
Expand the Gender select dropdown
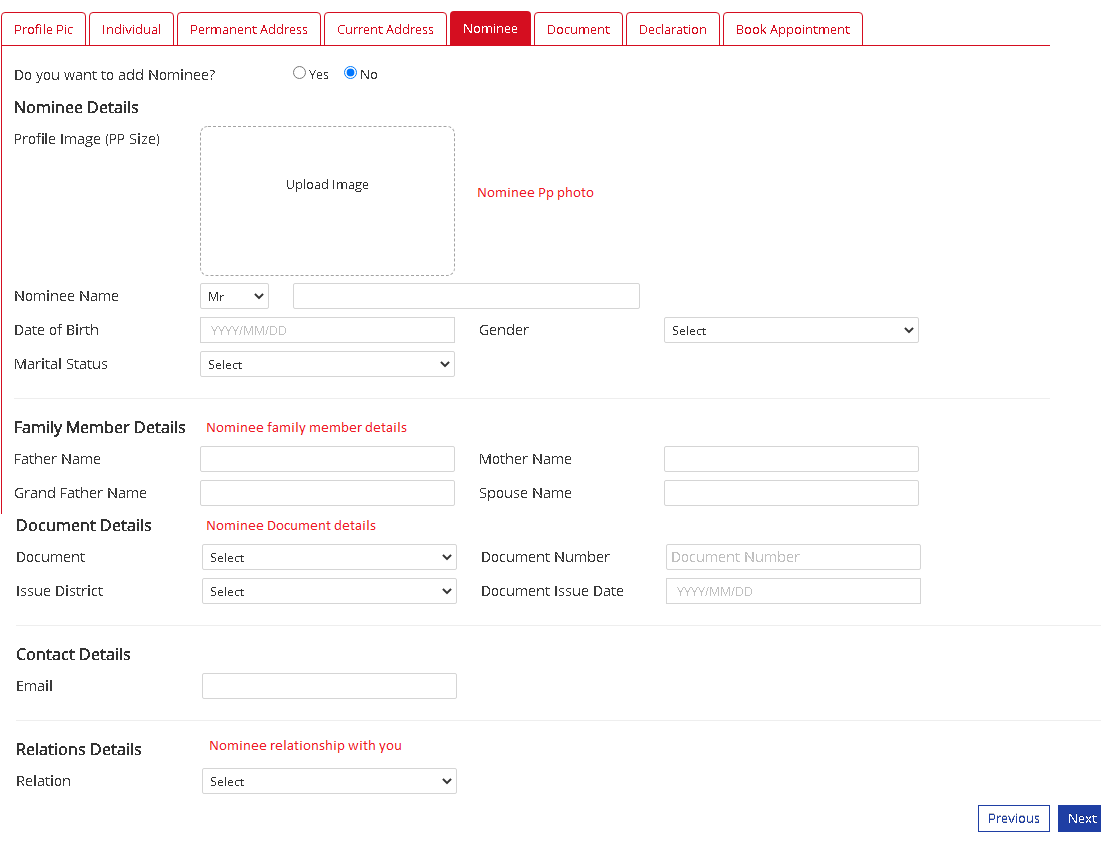(790, 331)
